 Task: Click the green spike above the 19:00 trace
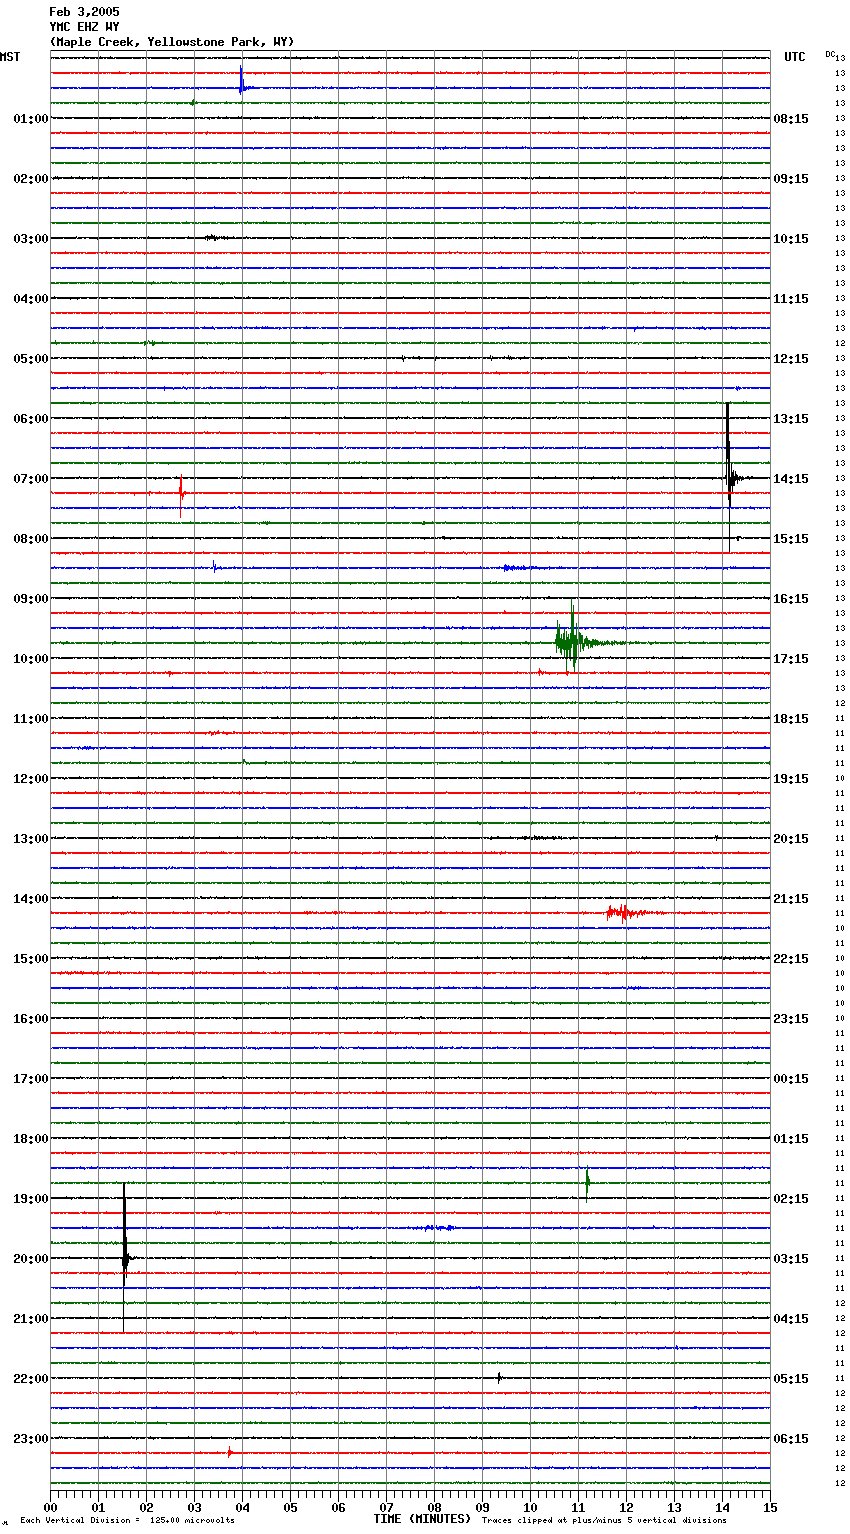587,1182
